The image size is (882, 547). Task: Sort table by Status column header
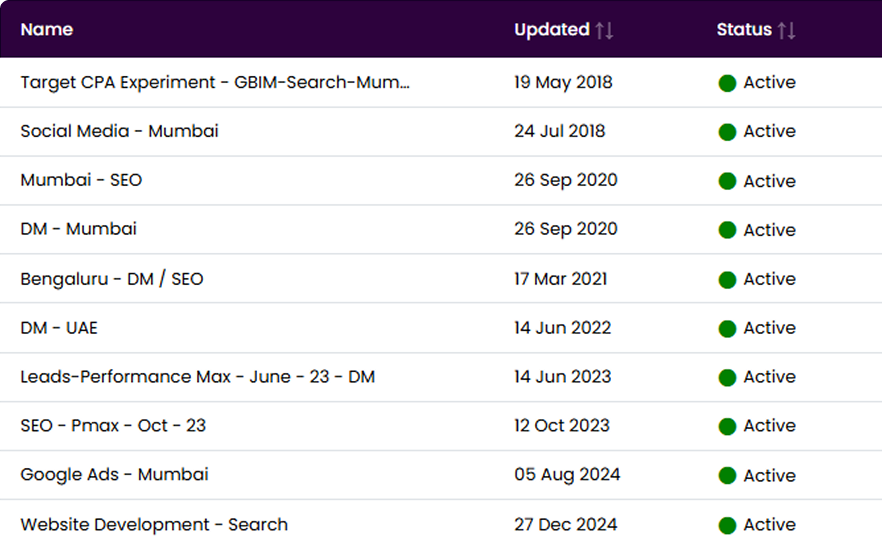click(x=744, y=30)
